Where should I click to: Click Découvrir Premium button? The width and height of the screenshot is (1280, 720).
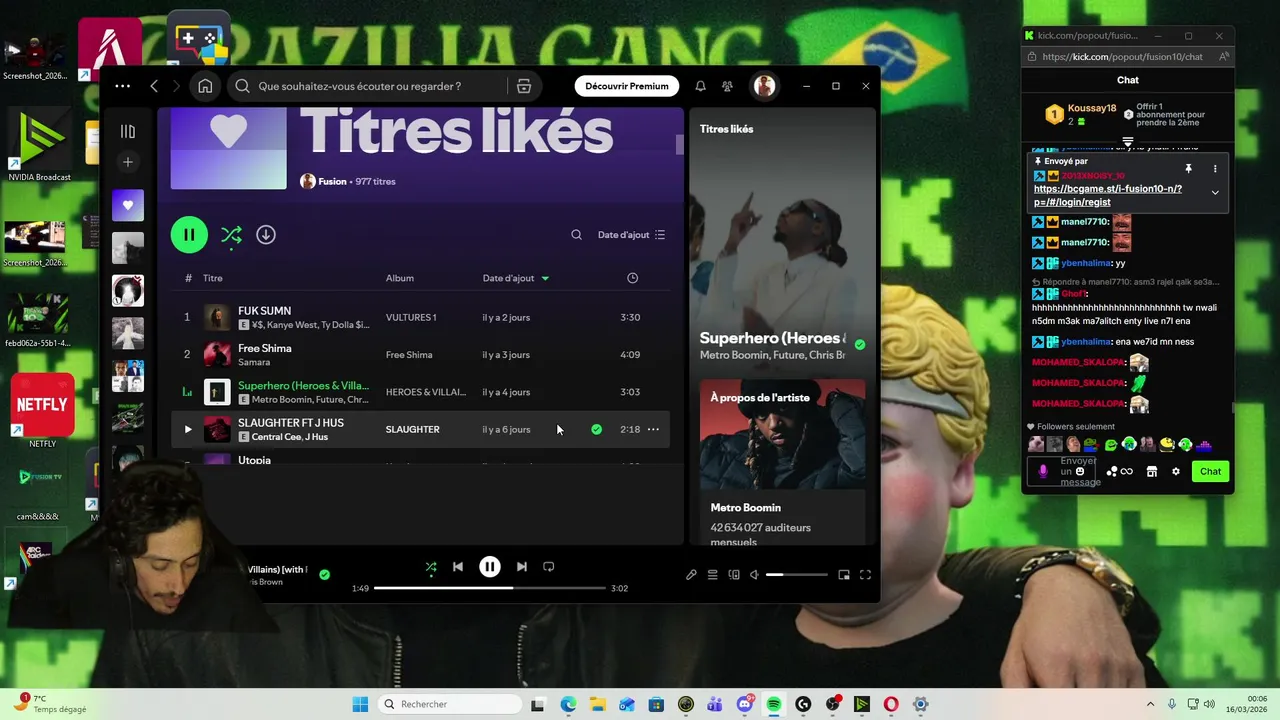click(x=627, y=86)
